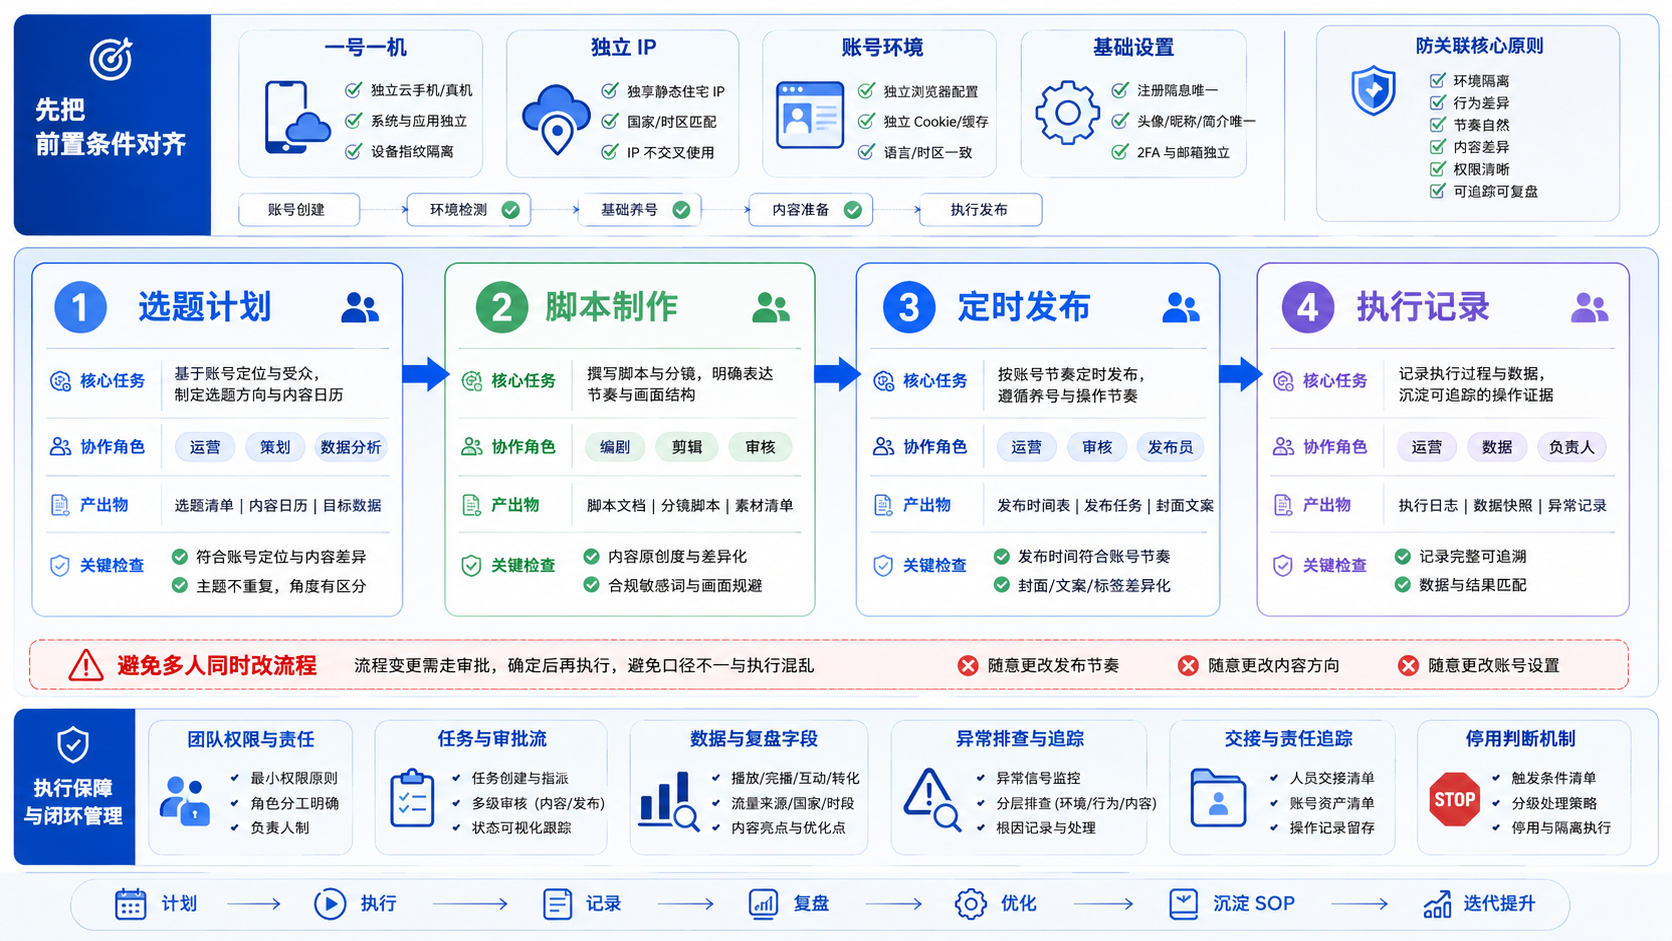
Task: Toggle the 节奏自然 checkbox
Action: pyautogui.click(x=1437, y=124)
